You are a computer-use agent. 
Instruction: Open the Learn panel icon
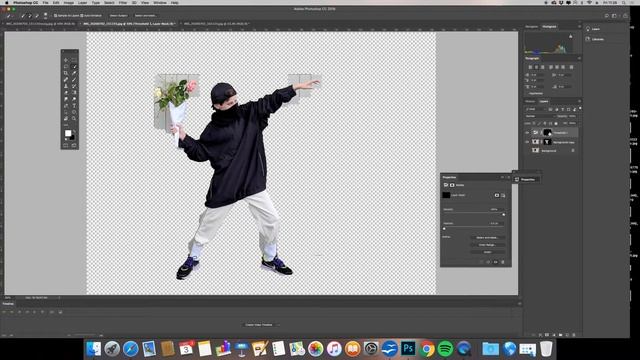click(588, 29)
